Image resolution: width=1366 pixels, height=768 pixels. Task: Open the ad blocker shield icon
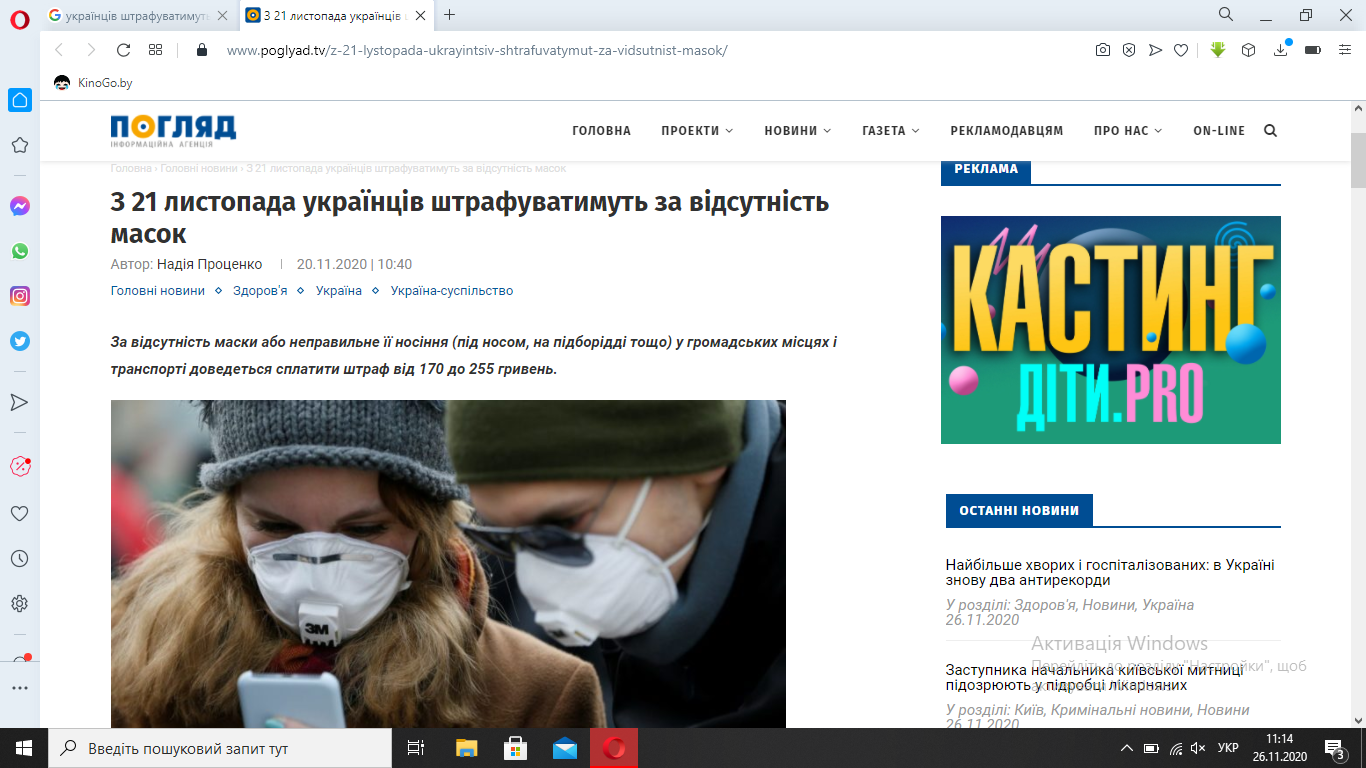click(1129, 50)
